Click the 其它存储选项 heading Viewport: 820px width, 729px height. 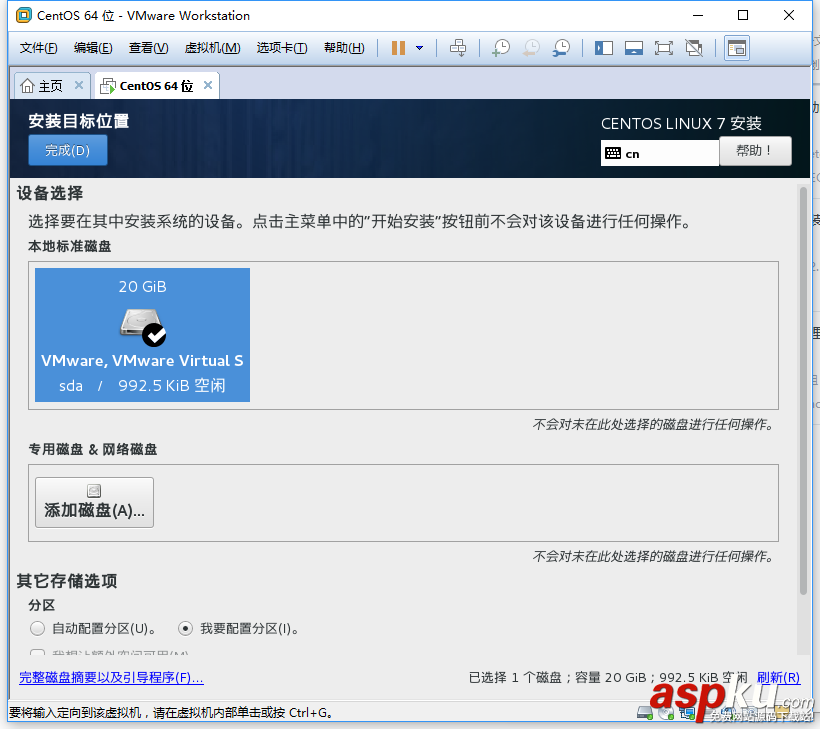(x=67, y=580)
